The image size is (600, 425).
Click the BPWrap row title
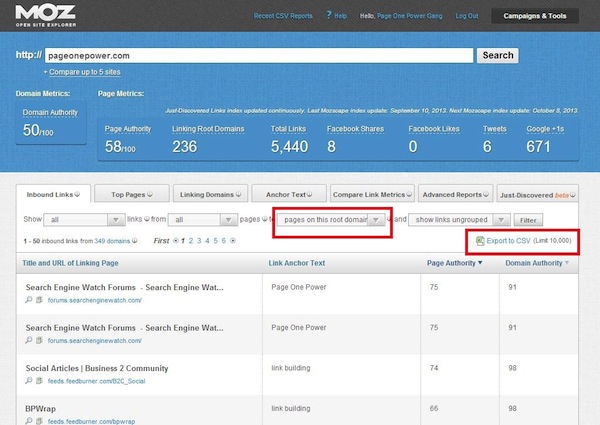coord(40,409)
